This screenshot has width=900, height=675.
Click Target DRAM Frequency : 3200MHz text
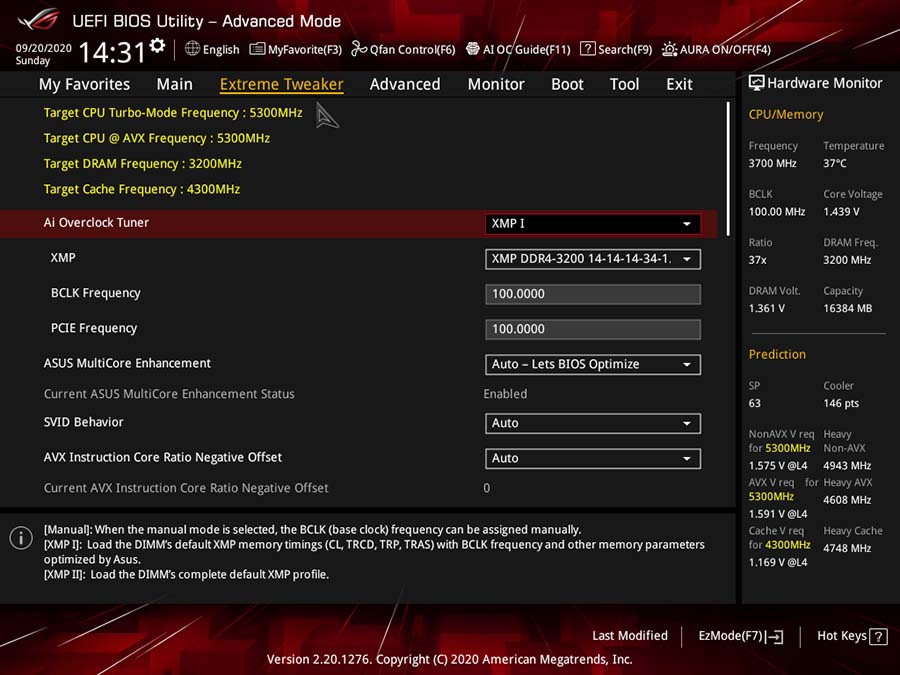[142, 164]
